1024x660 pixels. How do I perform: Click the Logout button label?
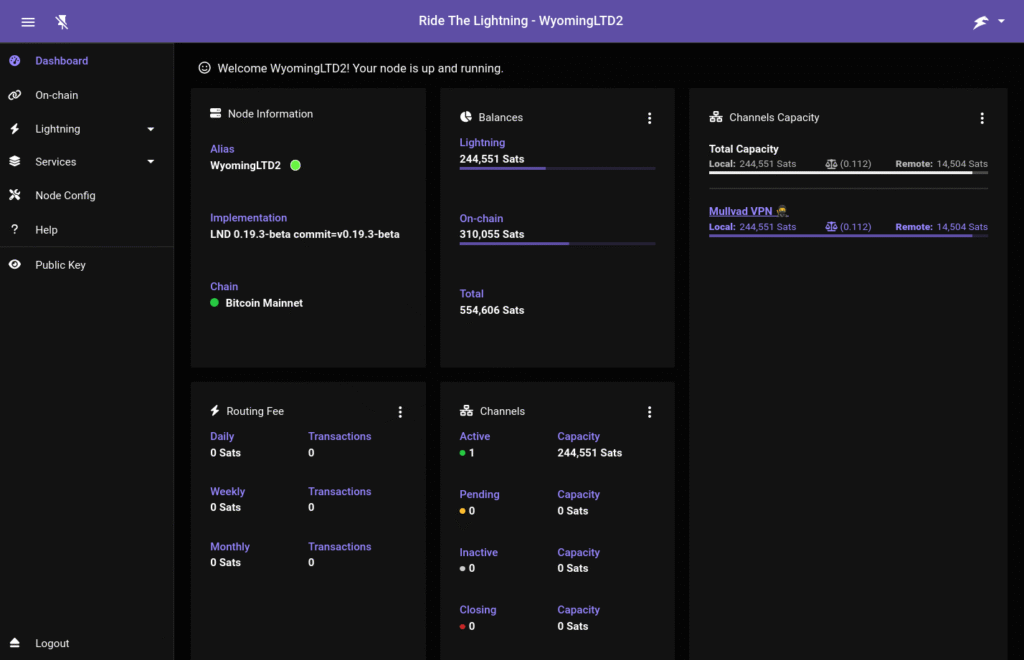[52, 643]
